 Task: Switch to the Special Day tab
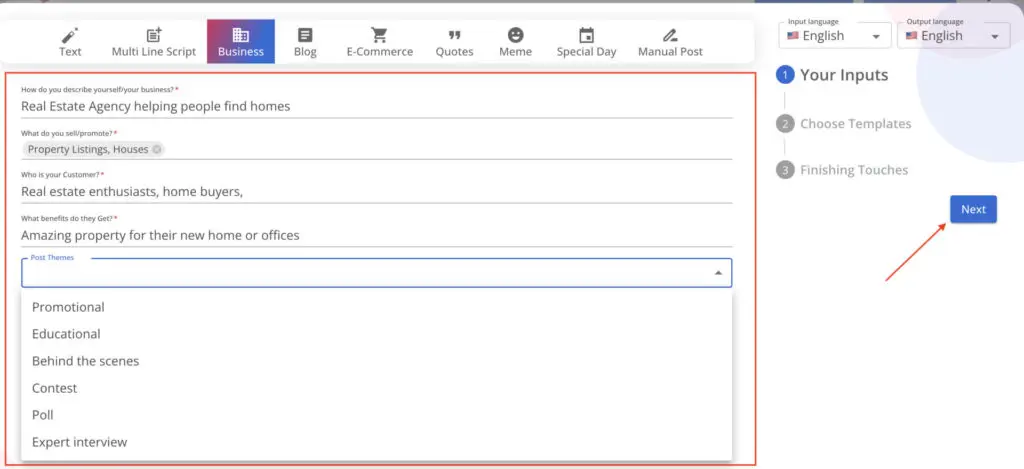tap(586, 42)
